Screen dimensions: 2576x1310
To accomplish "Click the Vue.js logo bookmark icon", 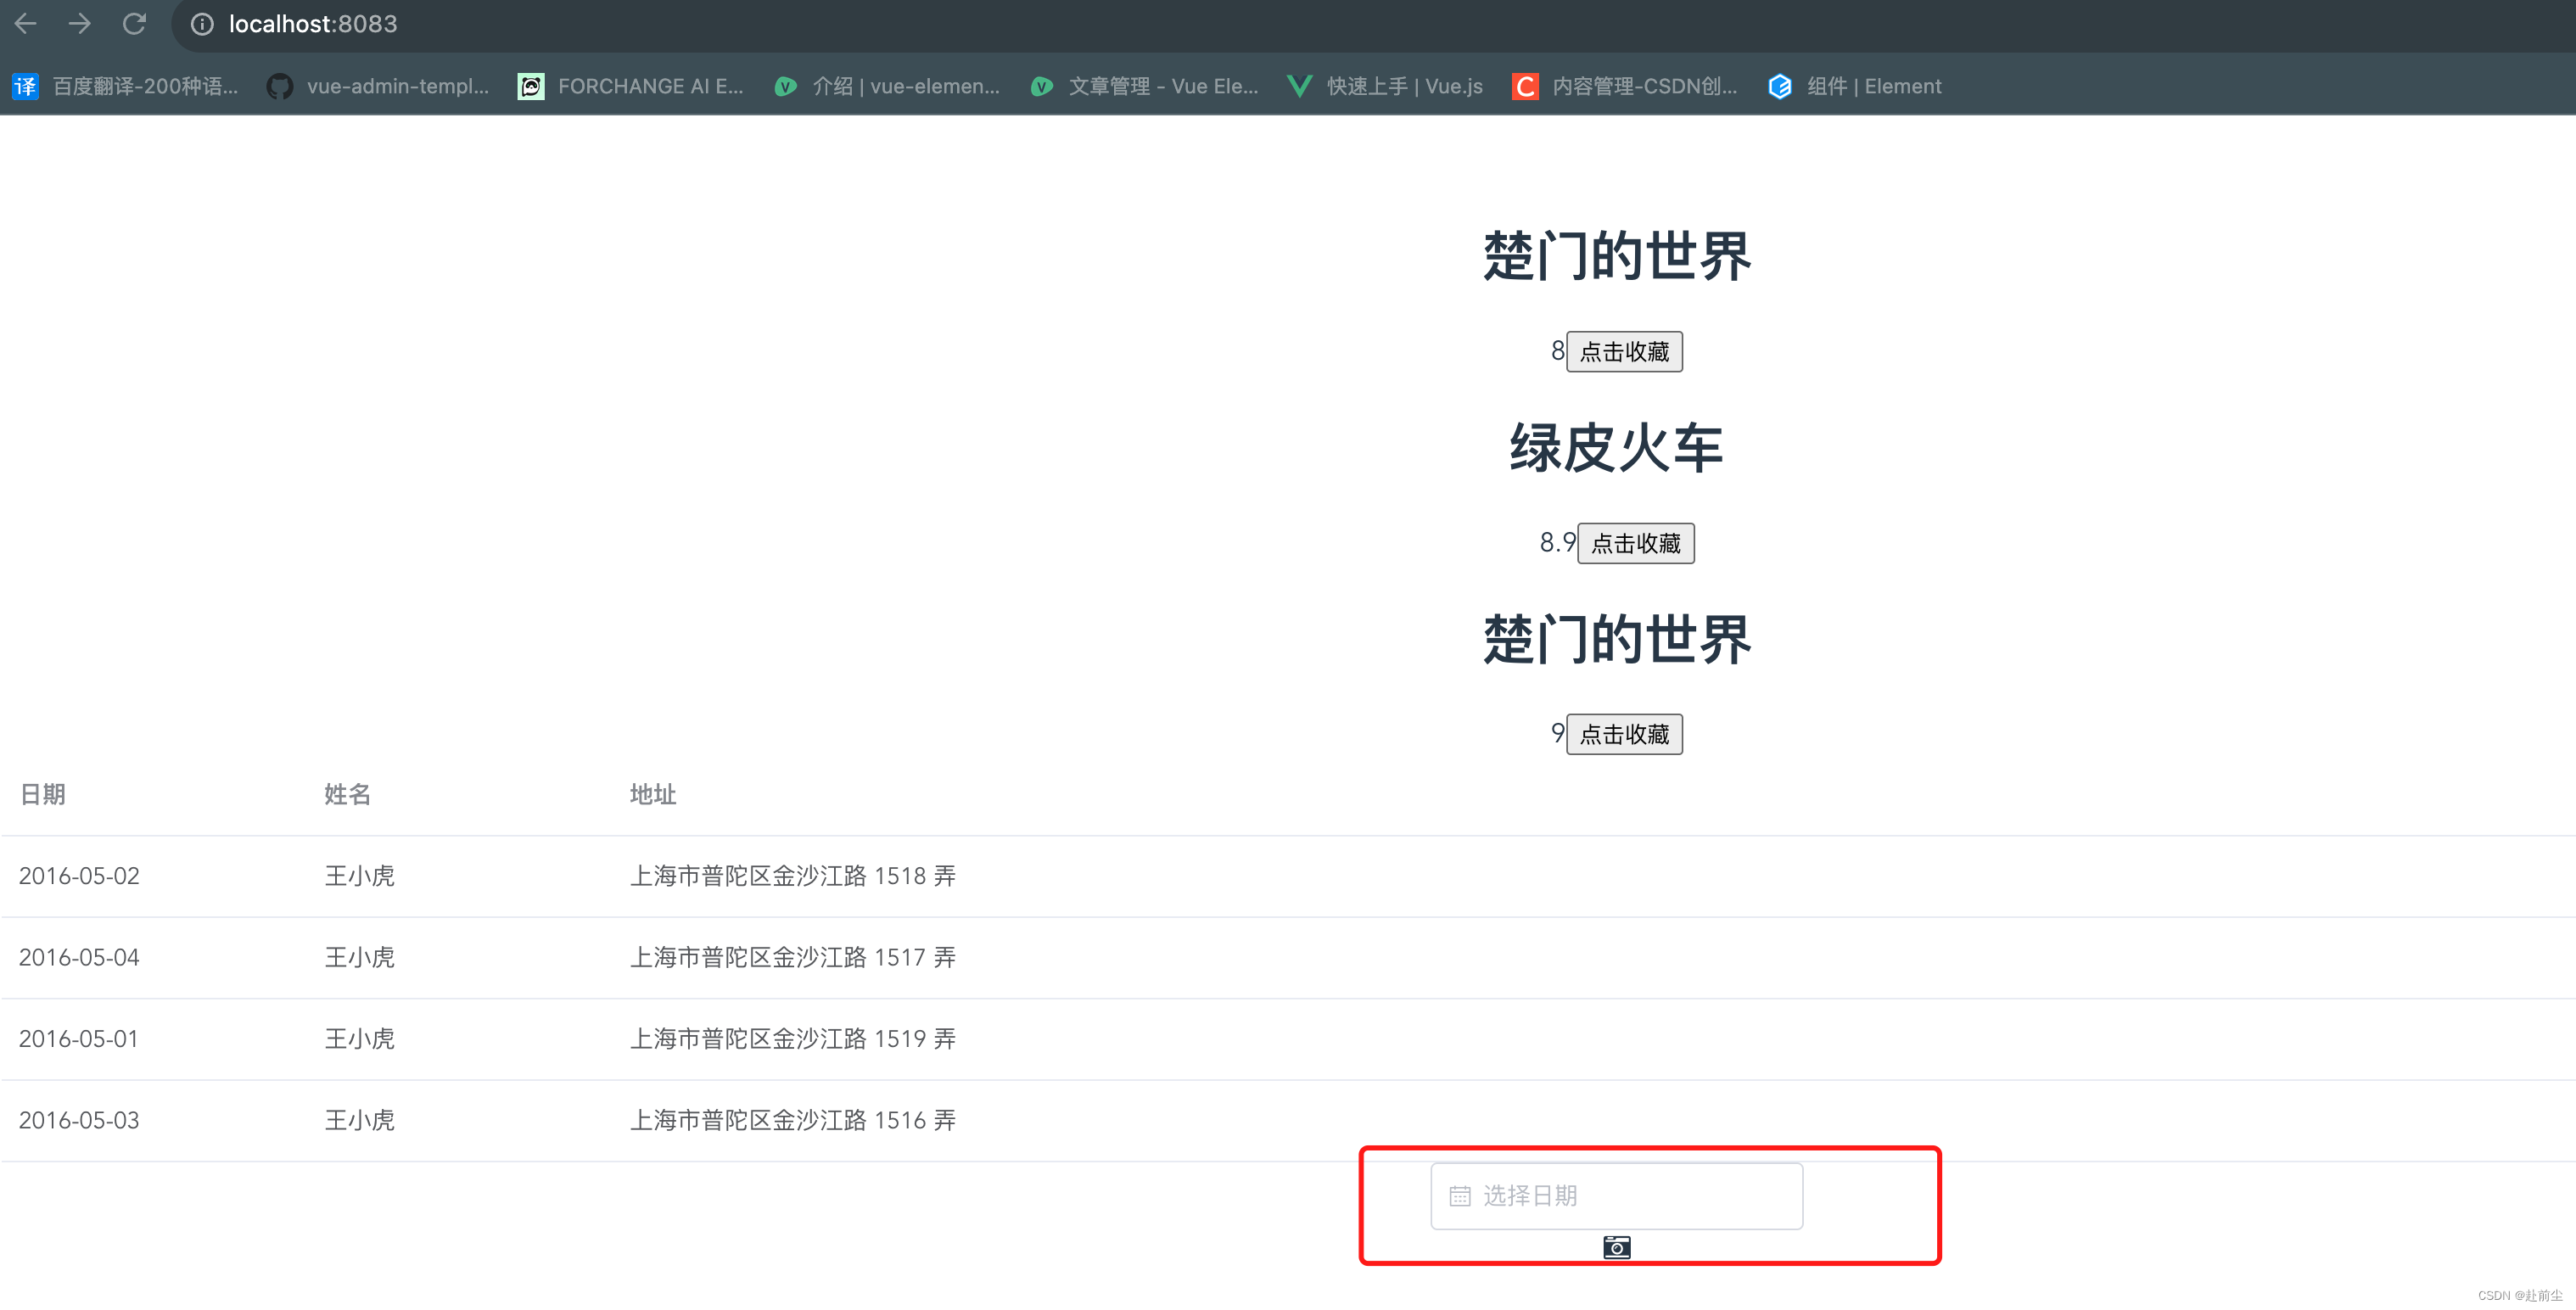I will [x=1300, y=86].
